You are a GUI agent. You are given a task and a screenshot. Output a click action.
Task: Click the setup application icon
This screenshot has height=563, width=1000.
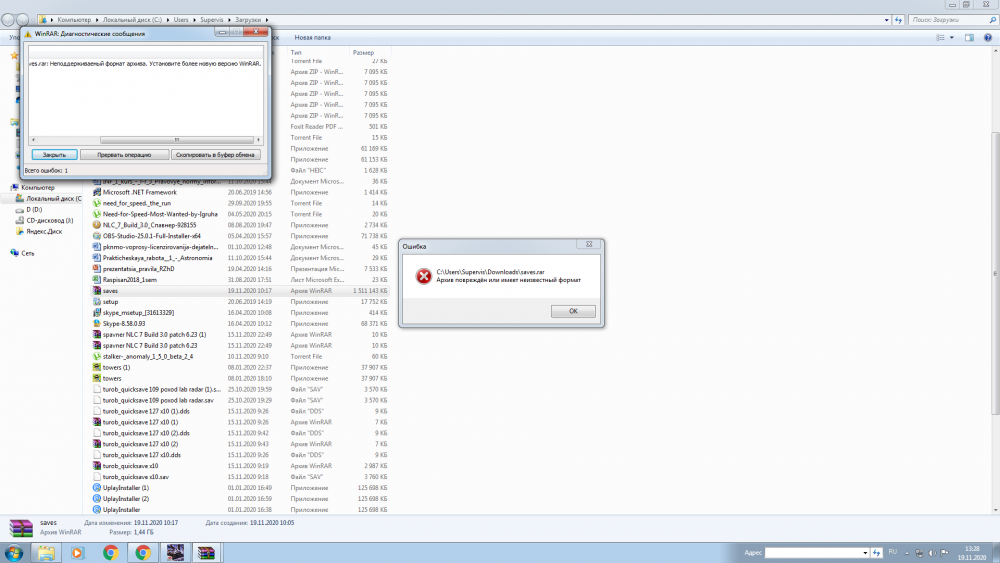coord(97,302)
